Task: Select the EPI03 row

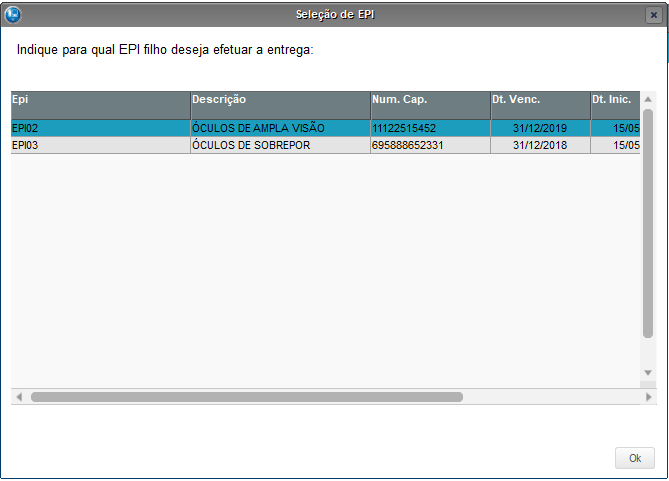Action: (100, 145)
